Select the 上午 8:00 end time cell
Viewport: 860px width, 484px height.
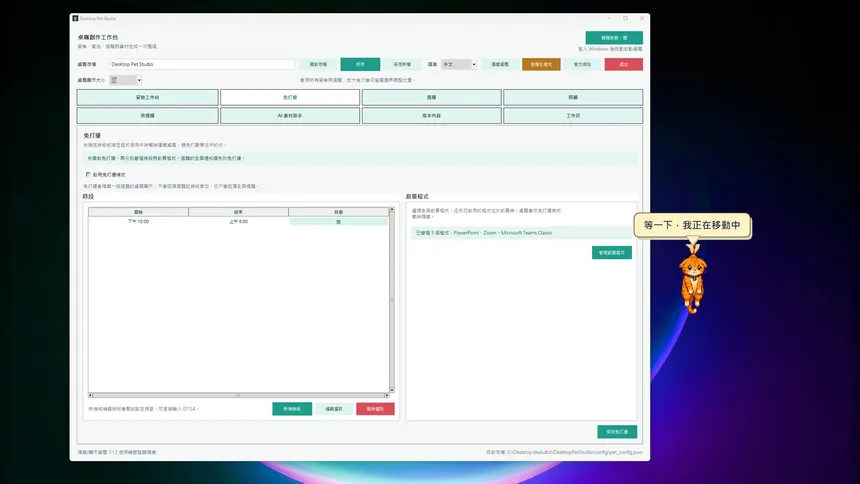pos(238,222)
